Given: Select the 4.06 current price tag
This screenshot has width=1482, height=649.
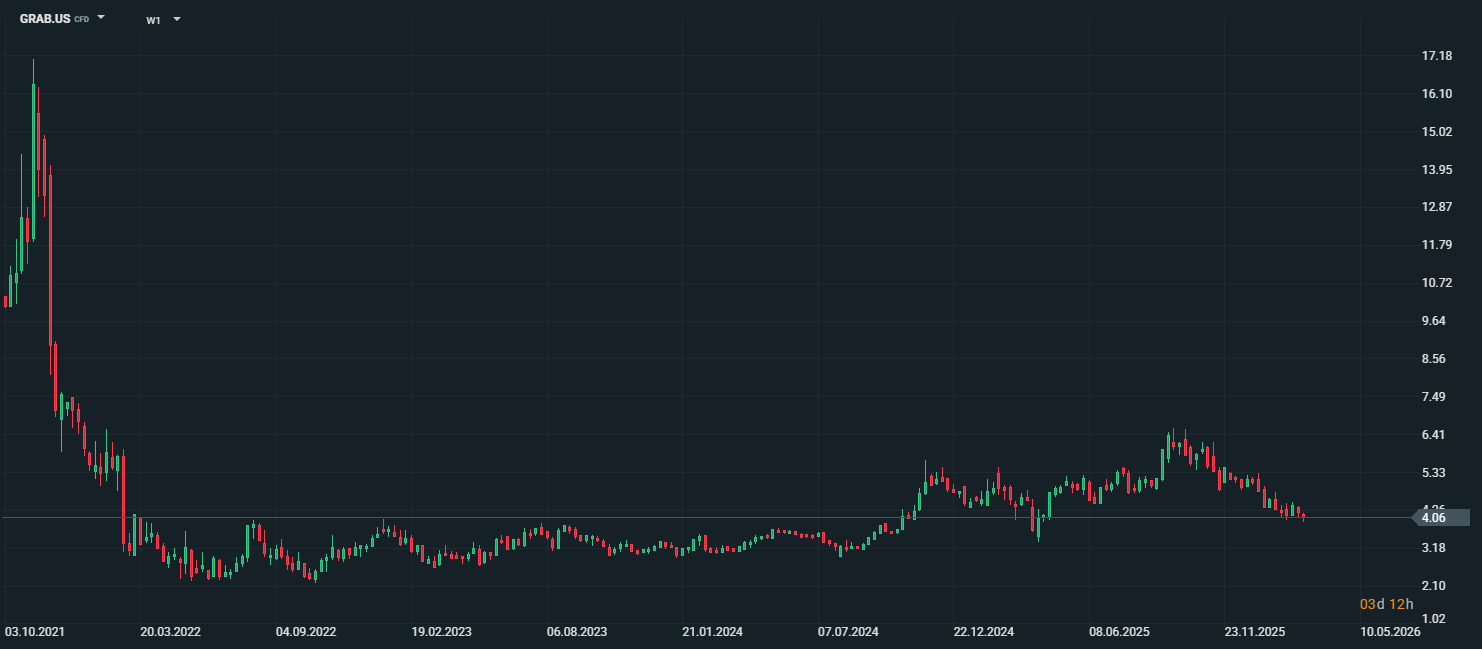Looking at the screenshot, I should point(1440,517).
